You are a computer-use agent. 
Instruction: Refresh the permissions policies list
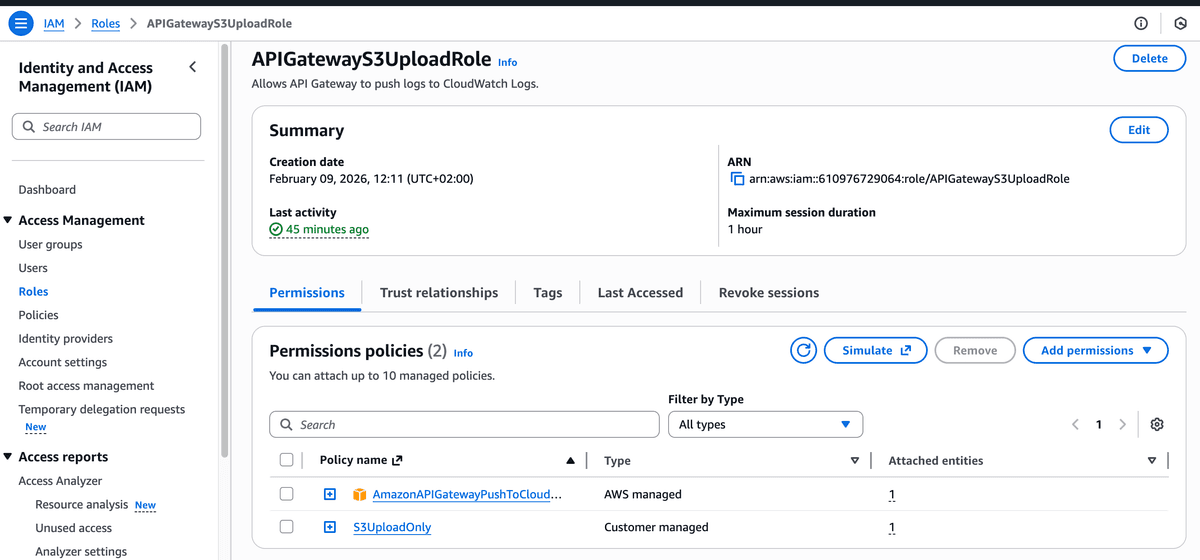click(803, 350)
